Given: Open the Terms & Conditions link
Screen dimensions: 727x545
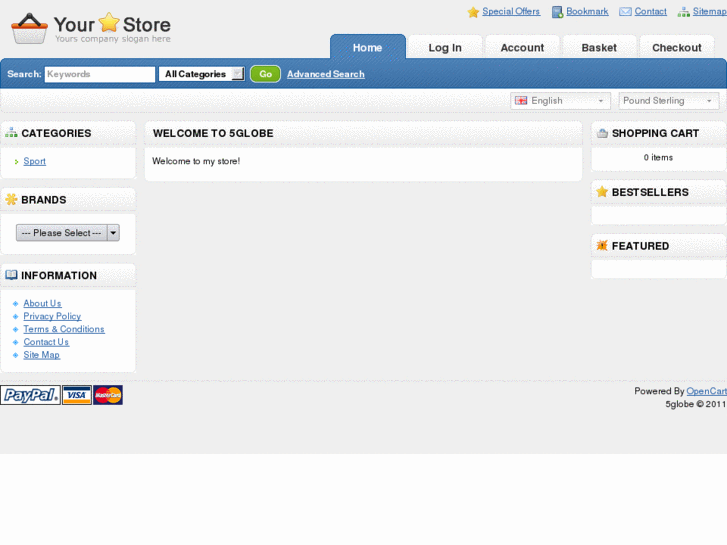Looking at the screenshot, I should 64,329.
